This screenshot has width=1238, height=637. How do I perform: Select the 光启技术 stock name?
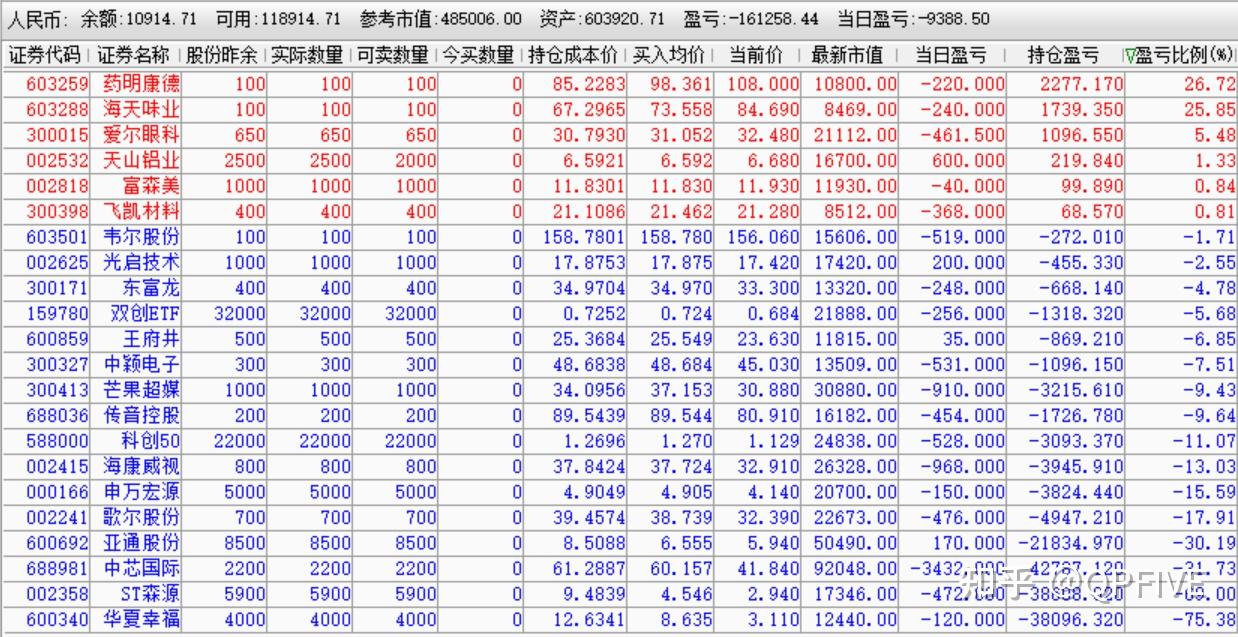[141, 262]
